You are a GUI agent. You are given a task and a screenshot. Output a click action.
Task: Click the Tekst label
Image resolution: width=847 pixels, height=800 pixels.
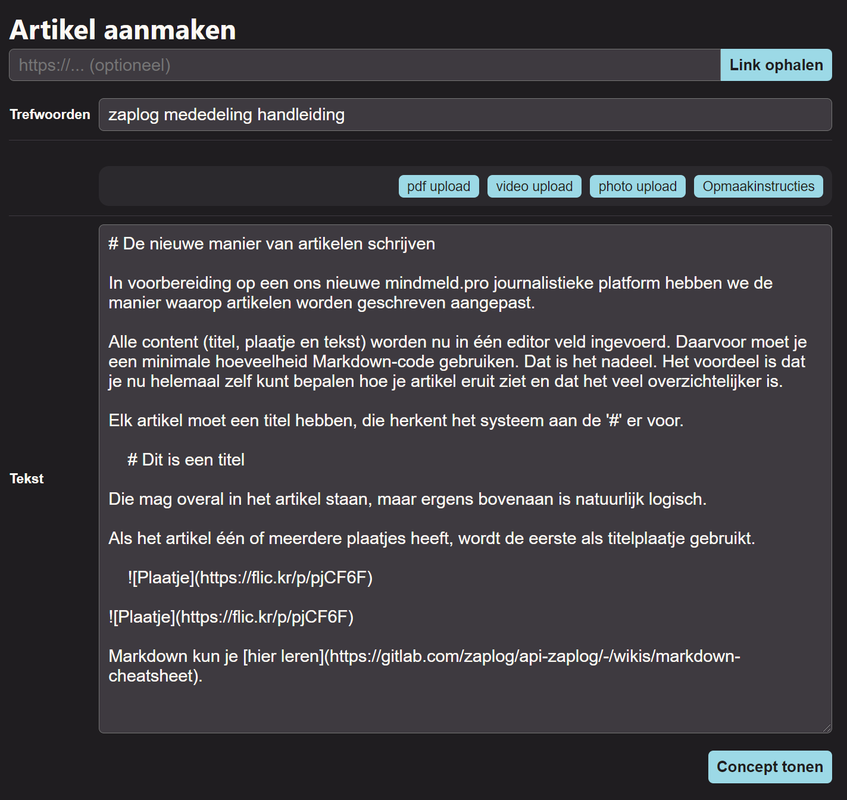click(x=26, y=479)
